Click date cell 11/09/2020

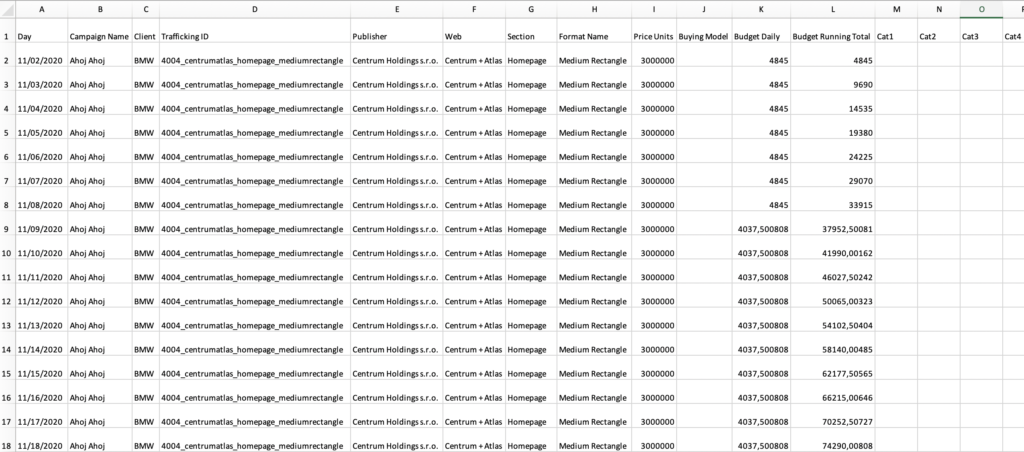(x=40, y=229)
